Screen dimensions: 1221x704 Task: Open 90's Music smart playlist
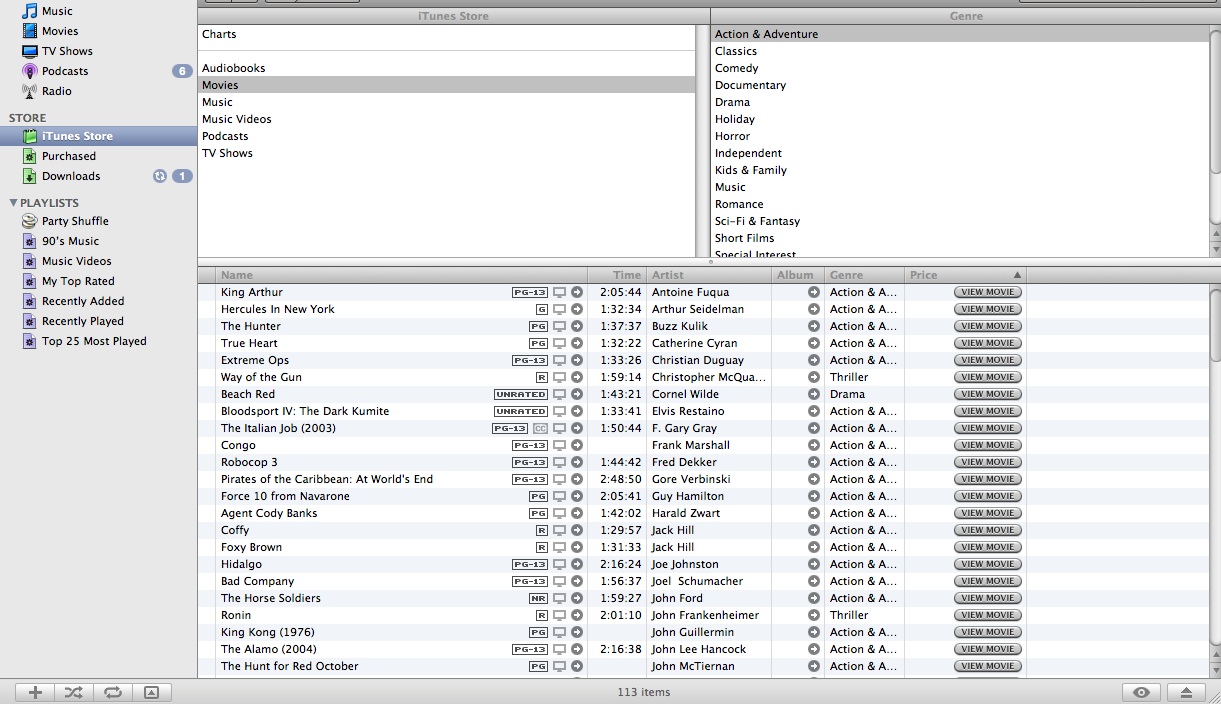70,241
